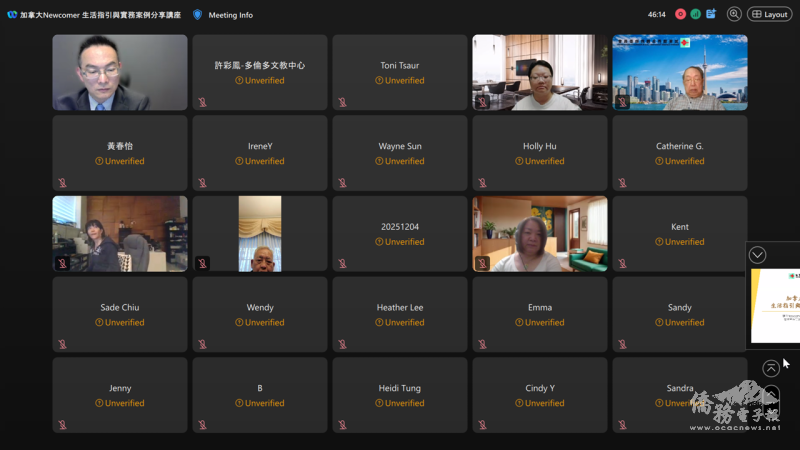Click the shared presentation slide thumbnail
This screenshot has height=450, width=800.
(x=776, y=305)
